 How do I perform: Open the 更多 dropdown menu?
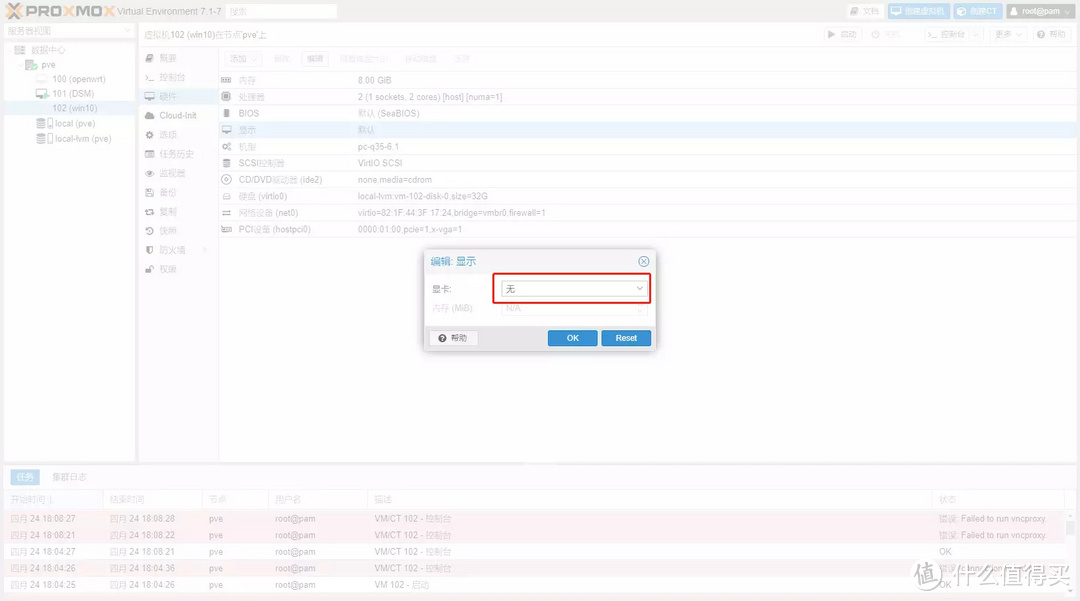point(1008,34)
